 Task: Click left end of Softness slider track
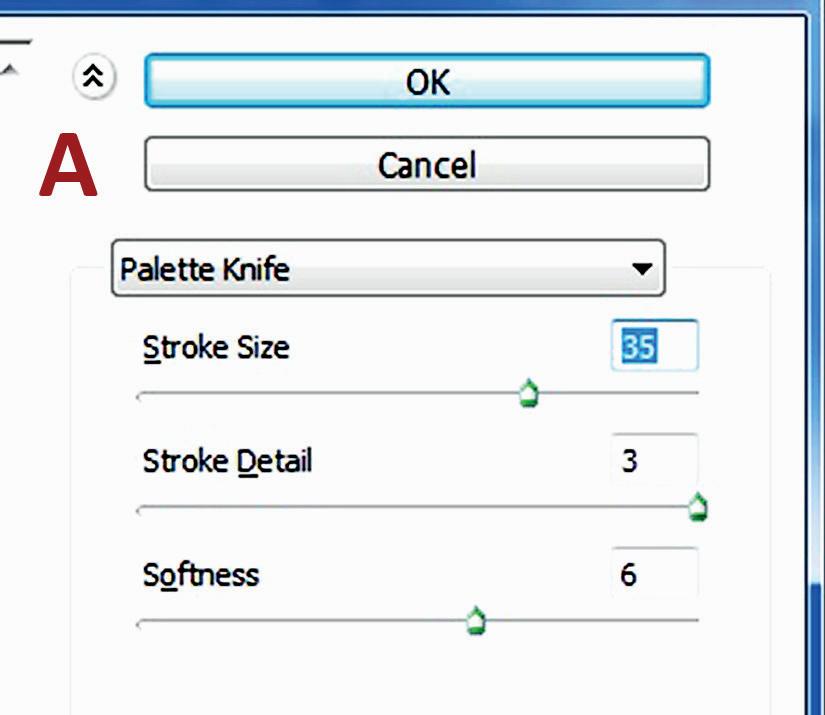(142, 622)
